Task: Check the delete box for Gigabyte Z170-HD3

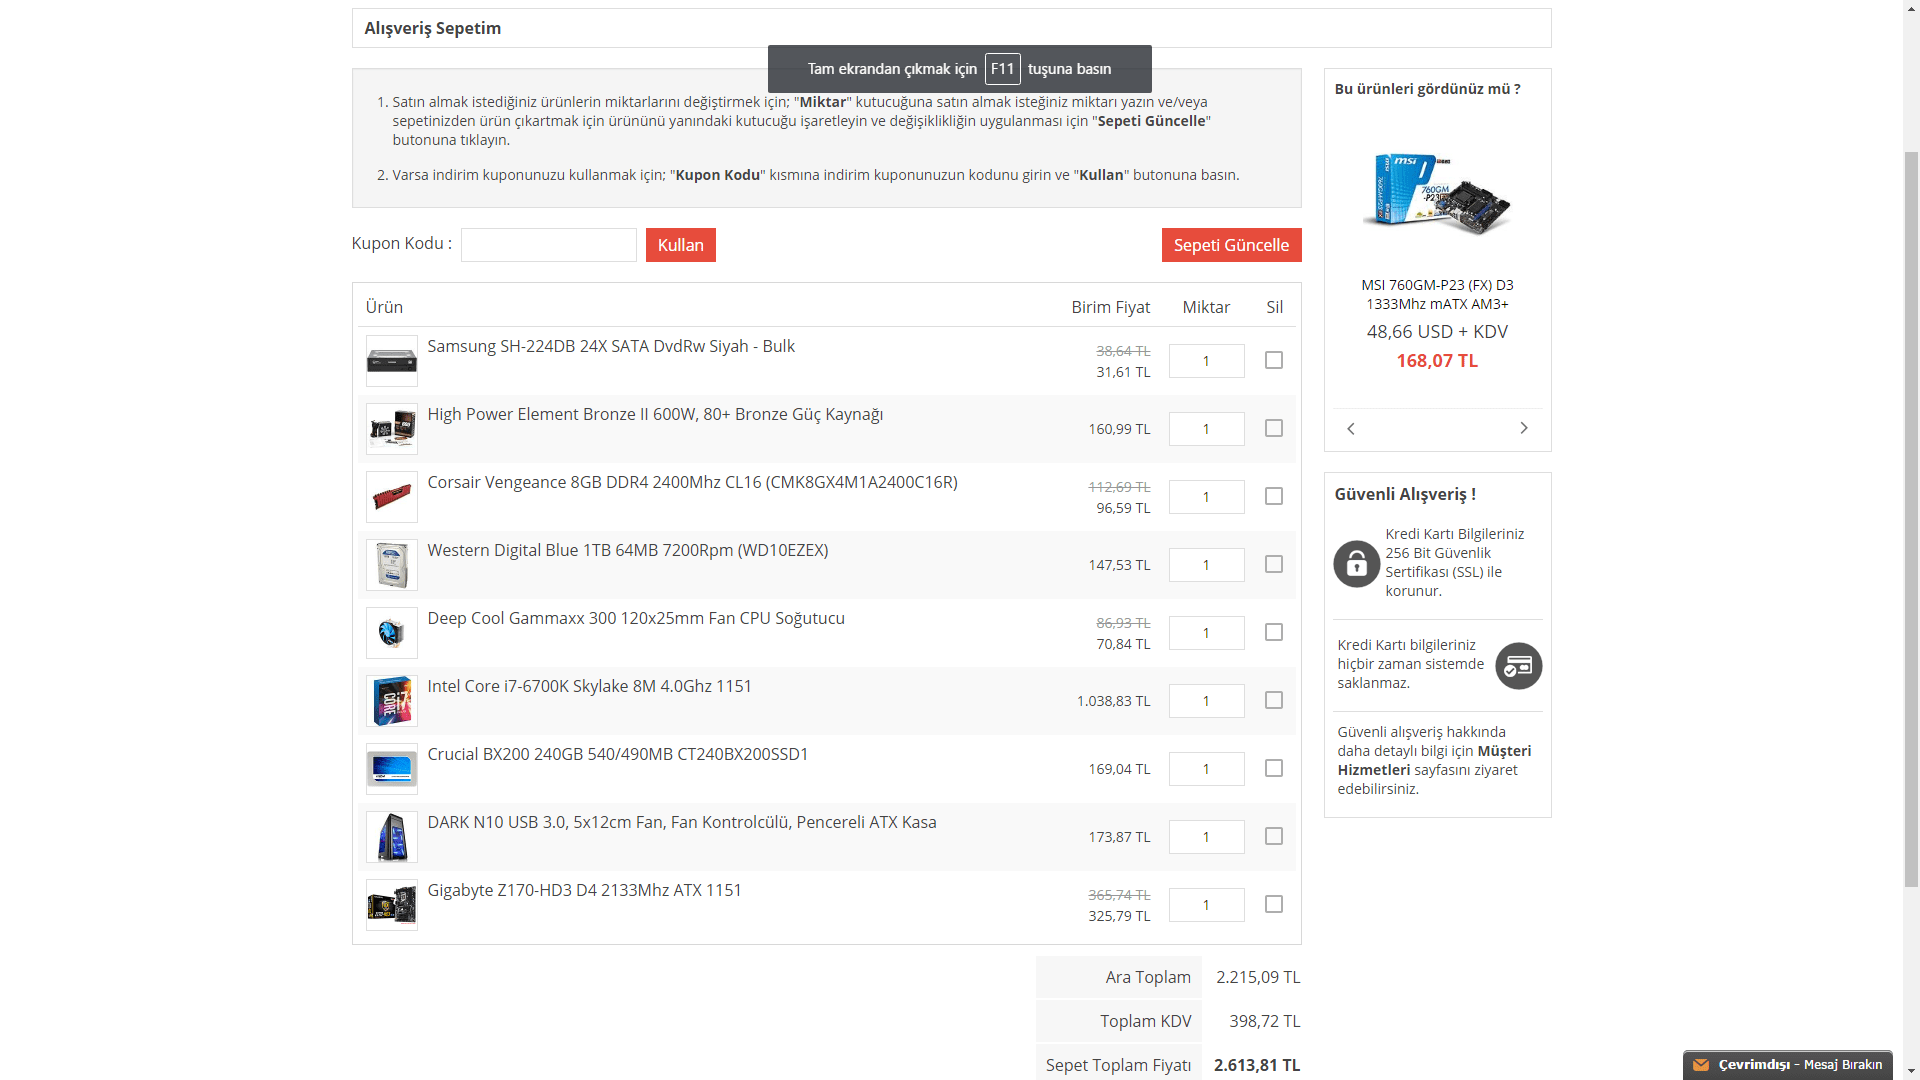Action: [1273, 904]
